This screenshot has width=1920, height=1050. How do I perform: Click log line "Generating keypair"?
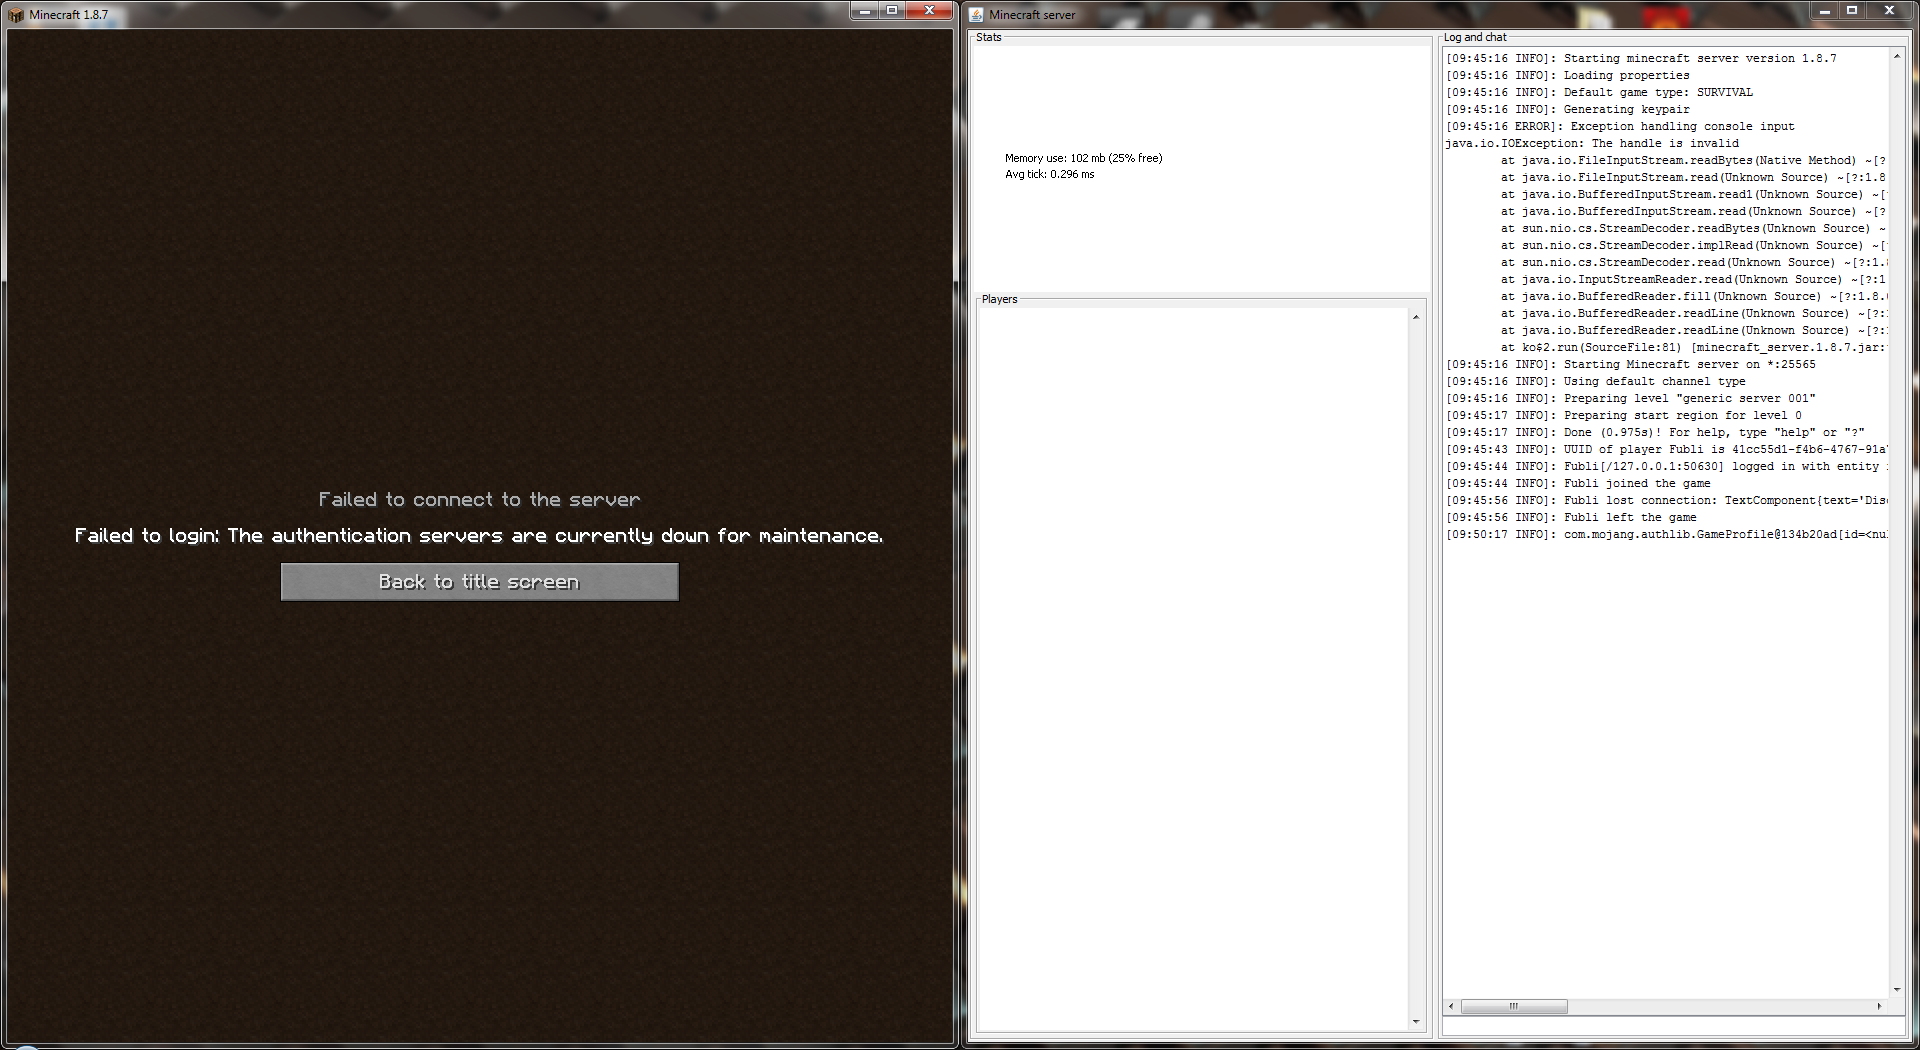(1568, 109)
